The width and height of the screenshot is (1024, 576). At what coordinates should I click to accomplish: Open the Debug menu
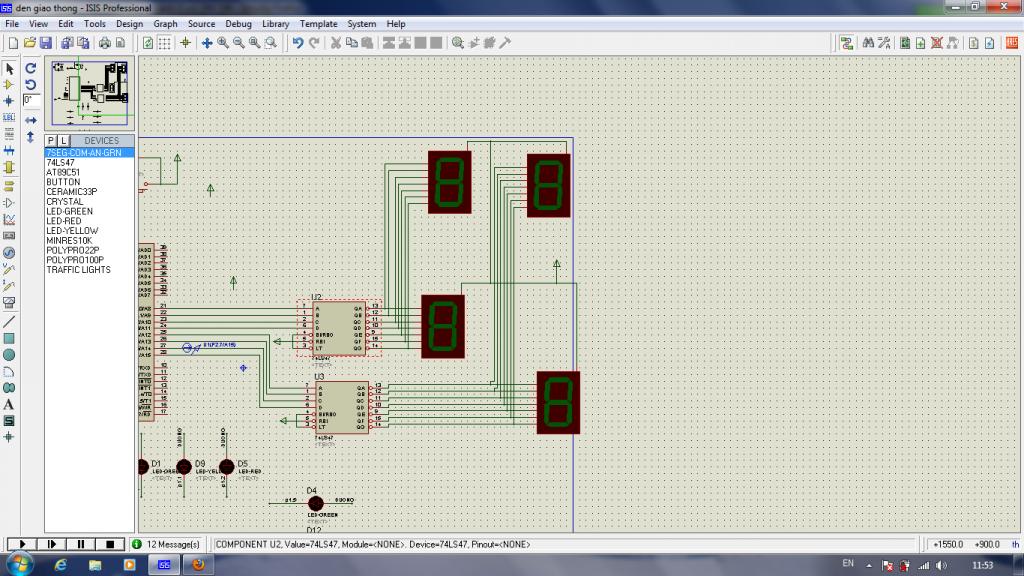(238, 23)
